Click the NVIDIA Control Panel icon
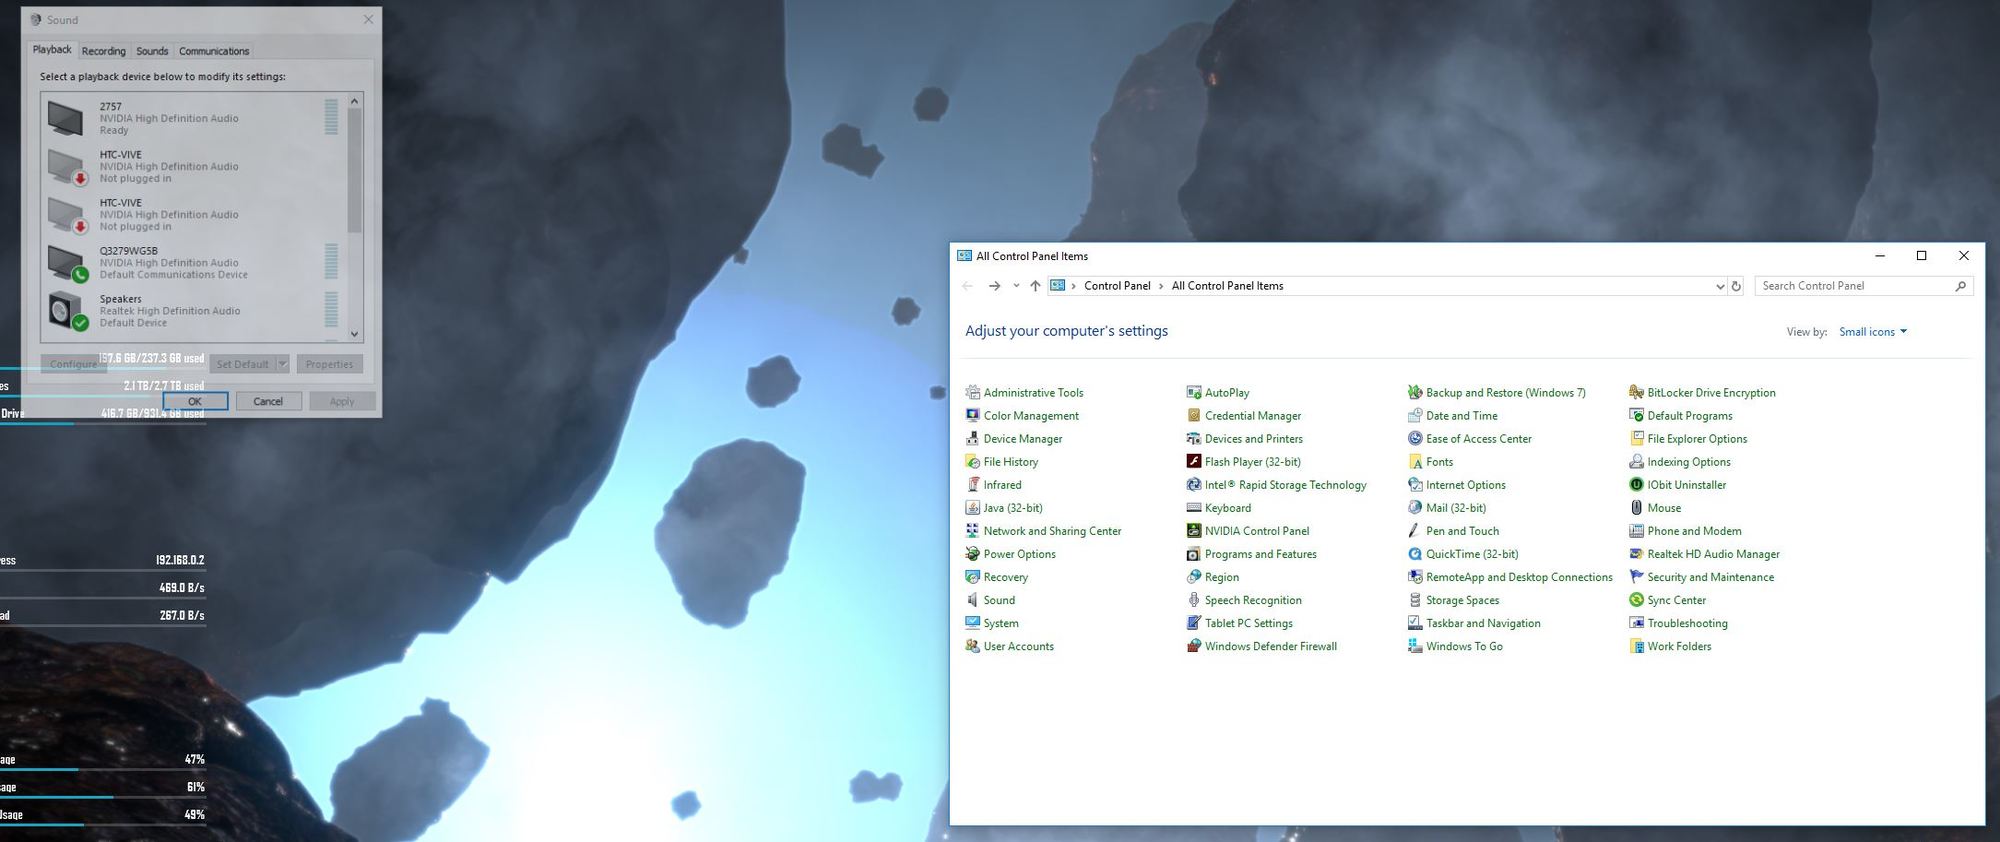The image size is (2000, 842). click(1193, 530)
